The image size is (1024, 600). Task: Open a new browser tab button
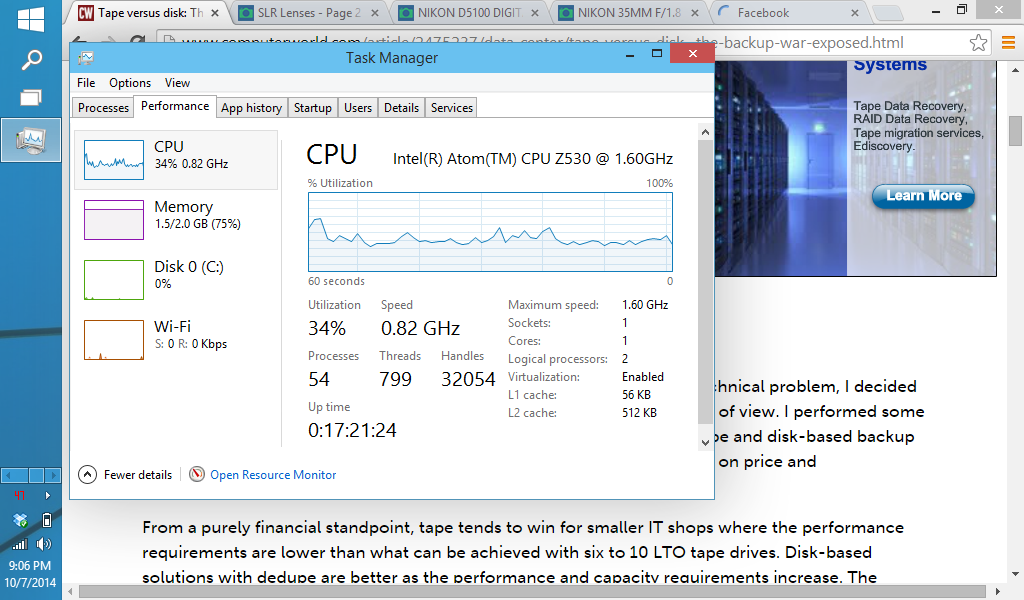point(888,13)
